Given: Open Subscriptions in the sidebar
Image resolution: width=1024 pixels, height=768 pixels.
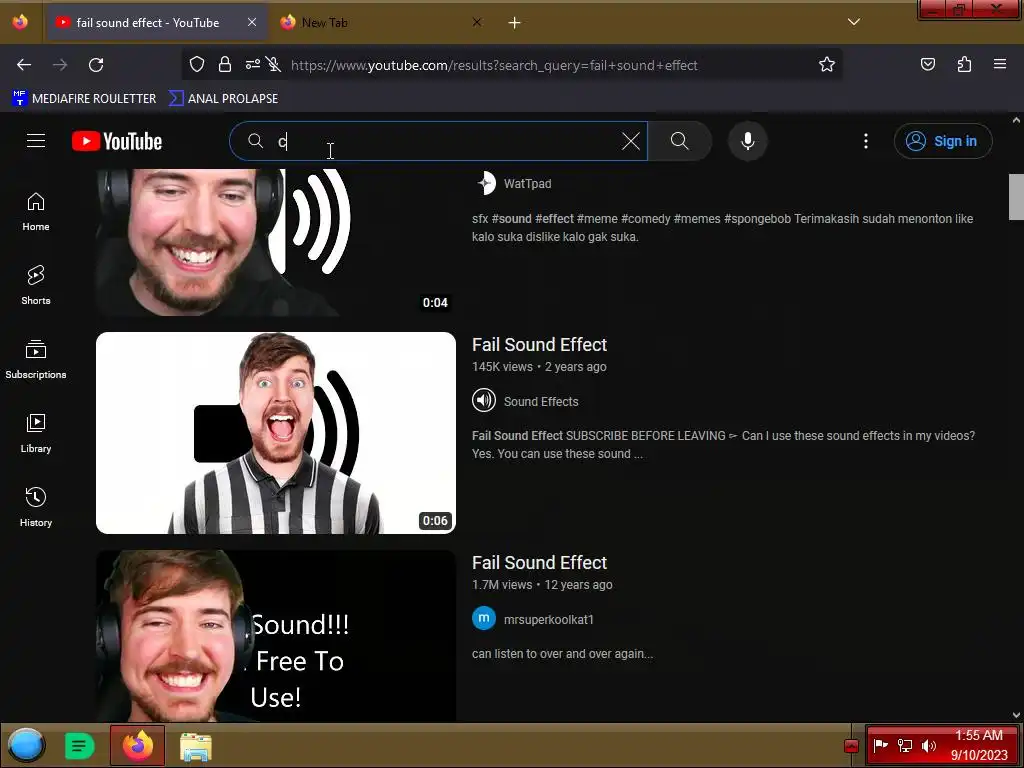Looking at the screenshot, I should pos(36,360).
